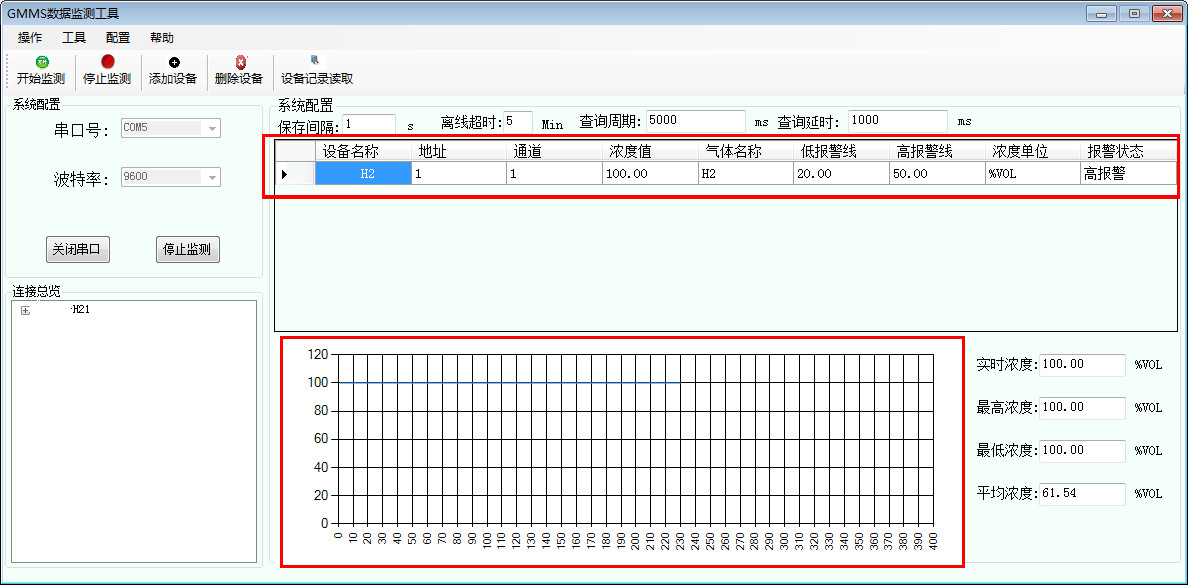
Task: Click the 报警状态 column header
Action: click(1128, 152)
